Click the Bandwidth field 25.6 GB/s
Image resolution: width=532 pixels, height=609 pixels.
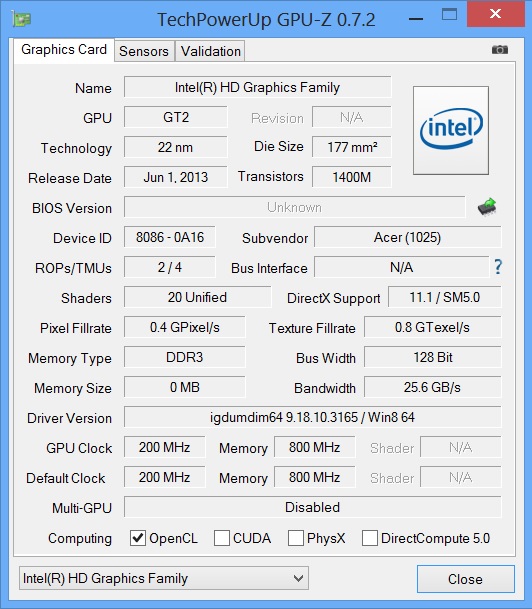[x=433, y=387]
